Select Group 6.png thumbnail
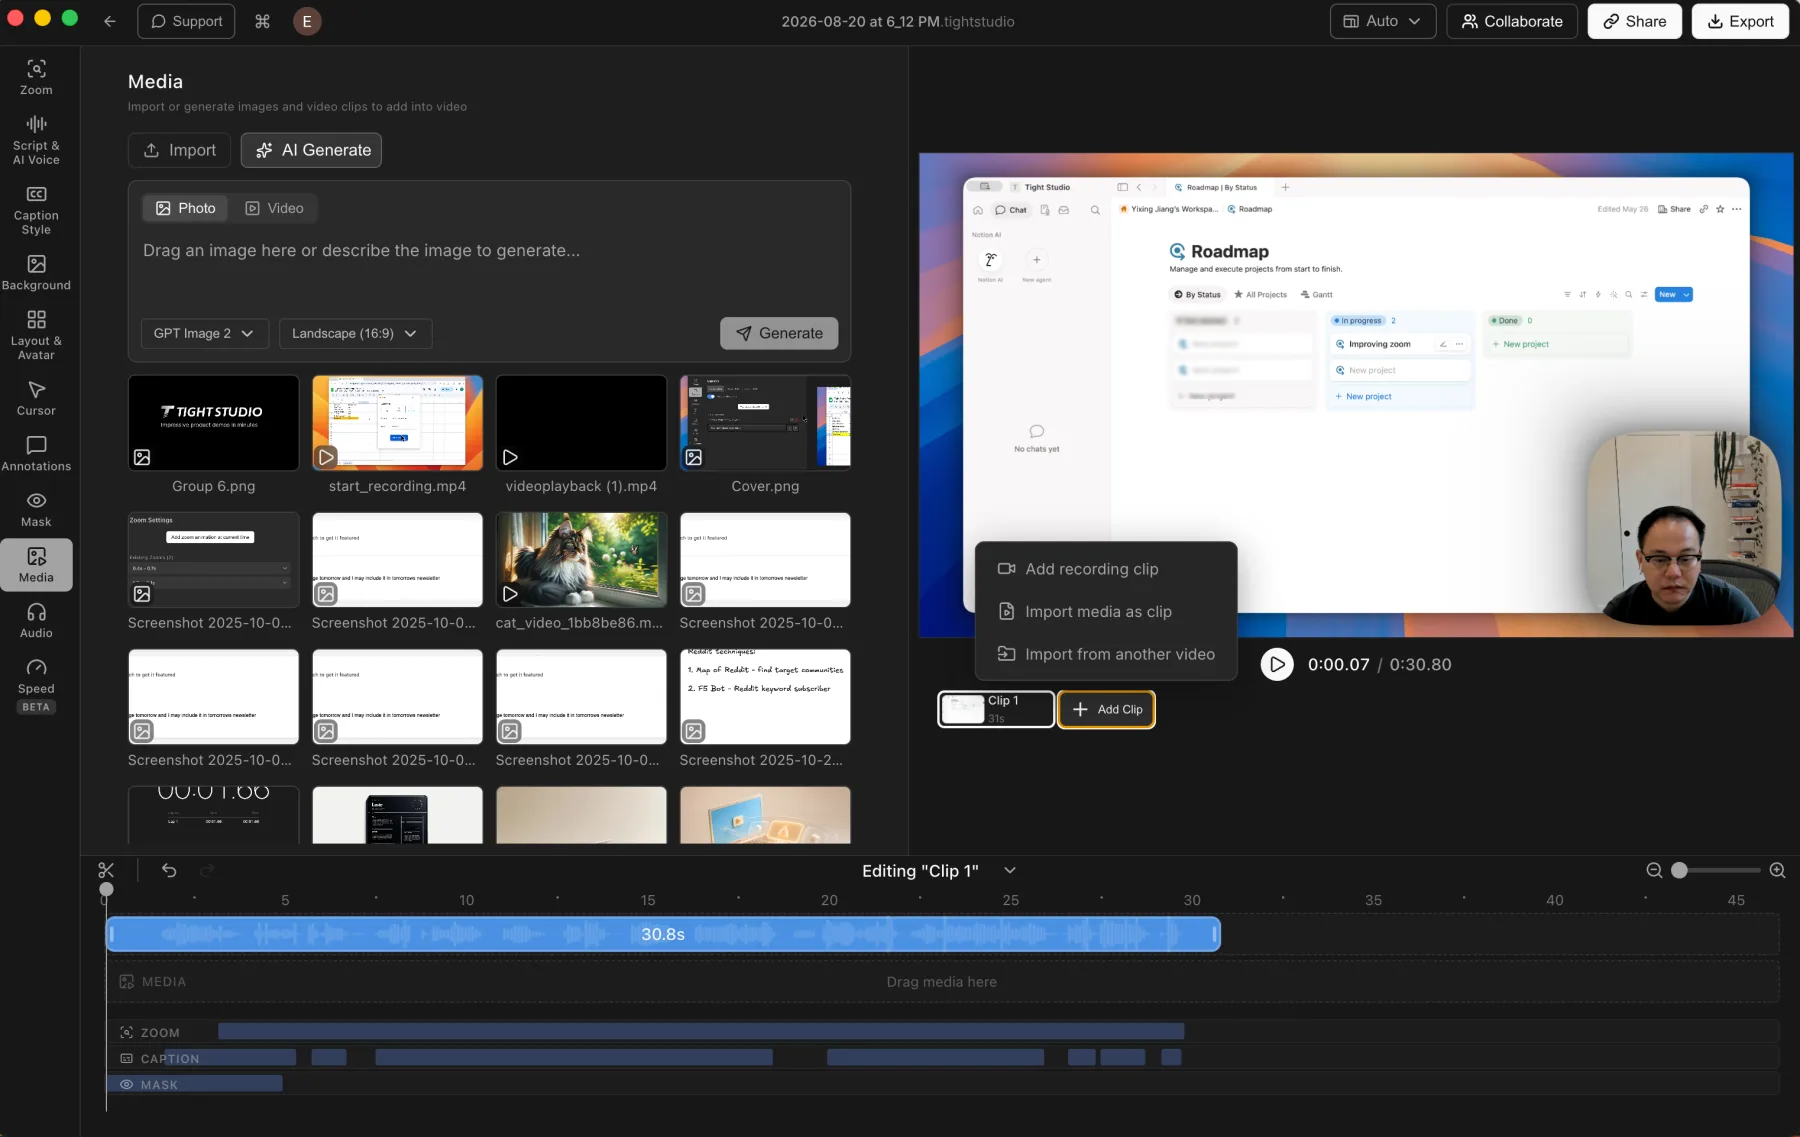 [213, 423]
